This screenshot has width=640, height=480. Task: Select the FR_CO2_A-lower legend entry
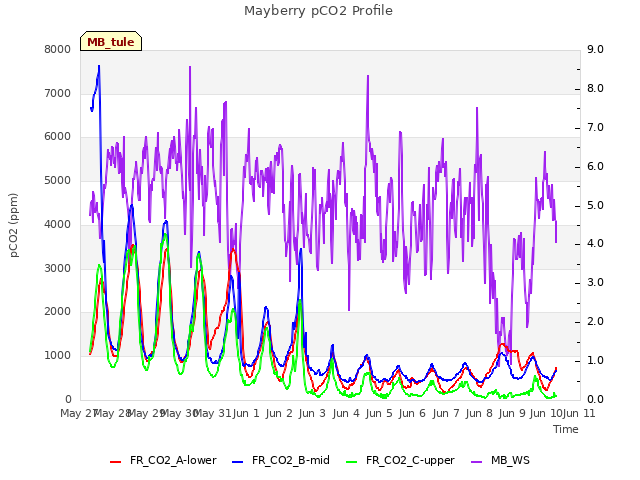163,460
